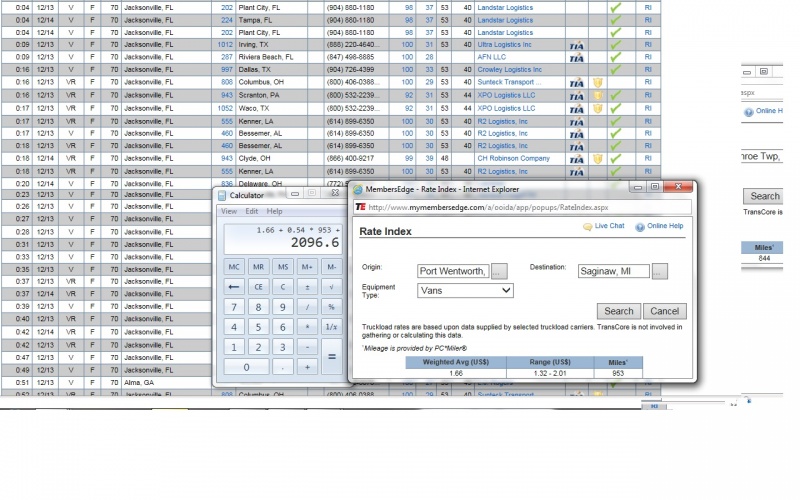The image size is (800, 500).
Task: Click the TE site icon in address bar
Action: click(x=361, y=207)
